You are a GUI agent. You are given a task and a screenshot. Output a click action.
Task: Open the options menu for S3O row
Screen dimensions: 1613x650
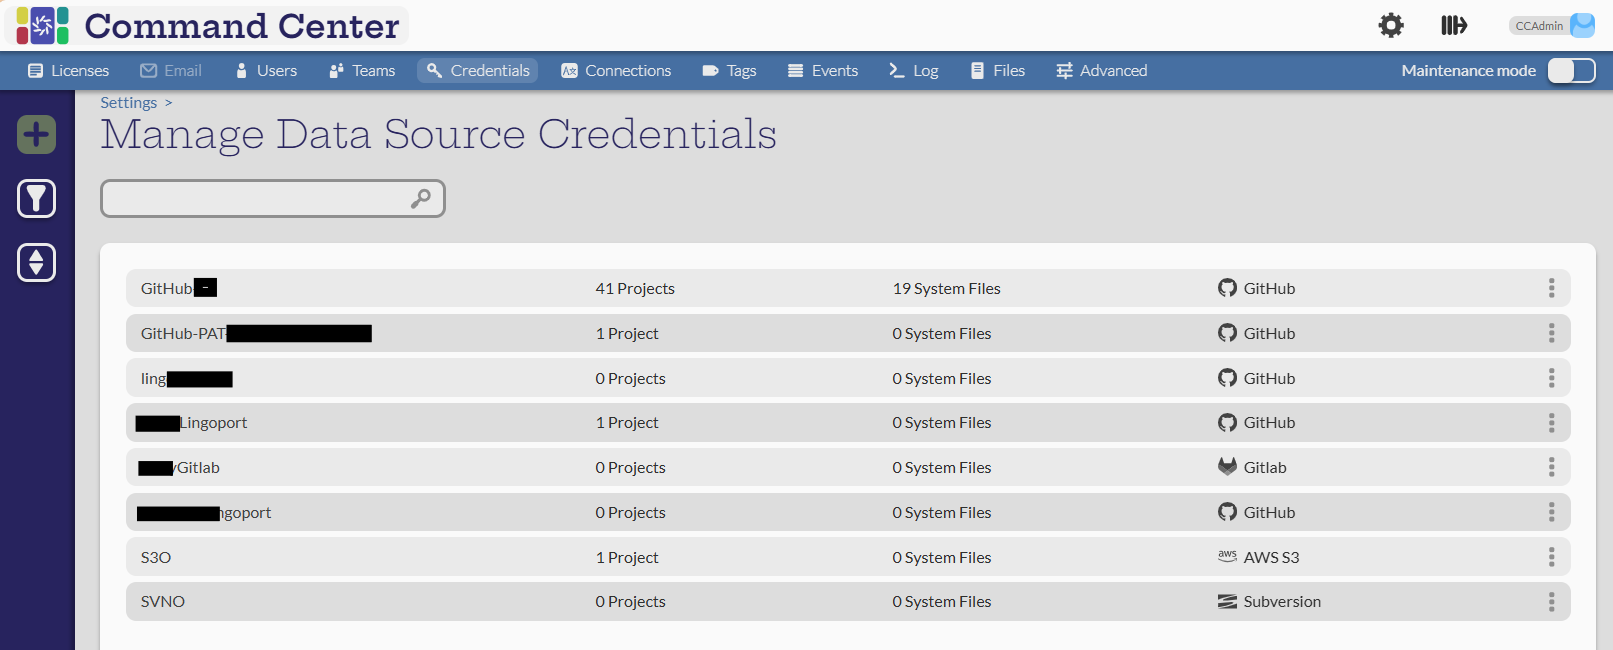[1551, 557]
